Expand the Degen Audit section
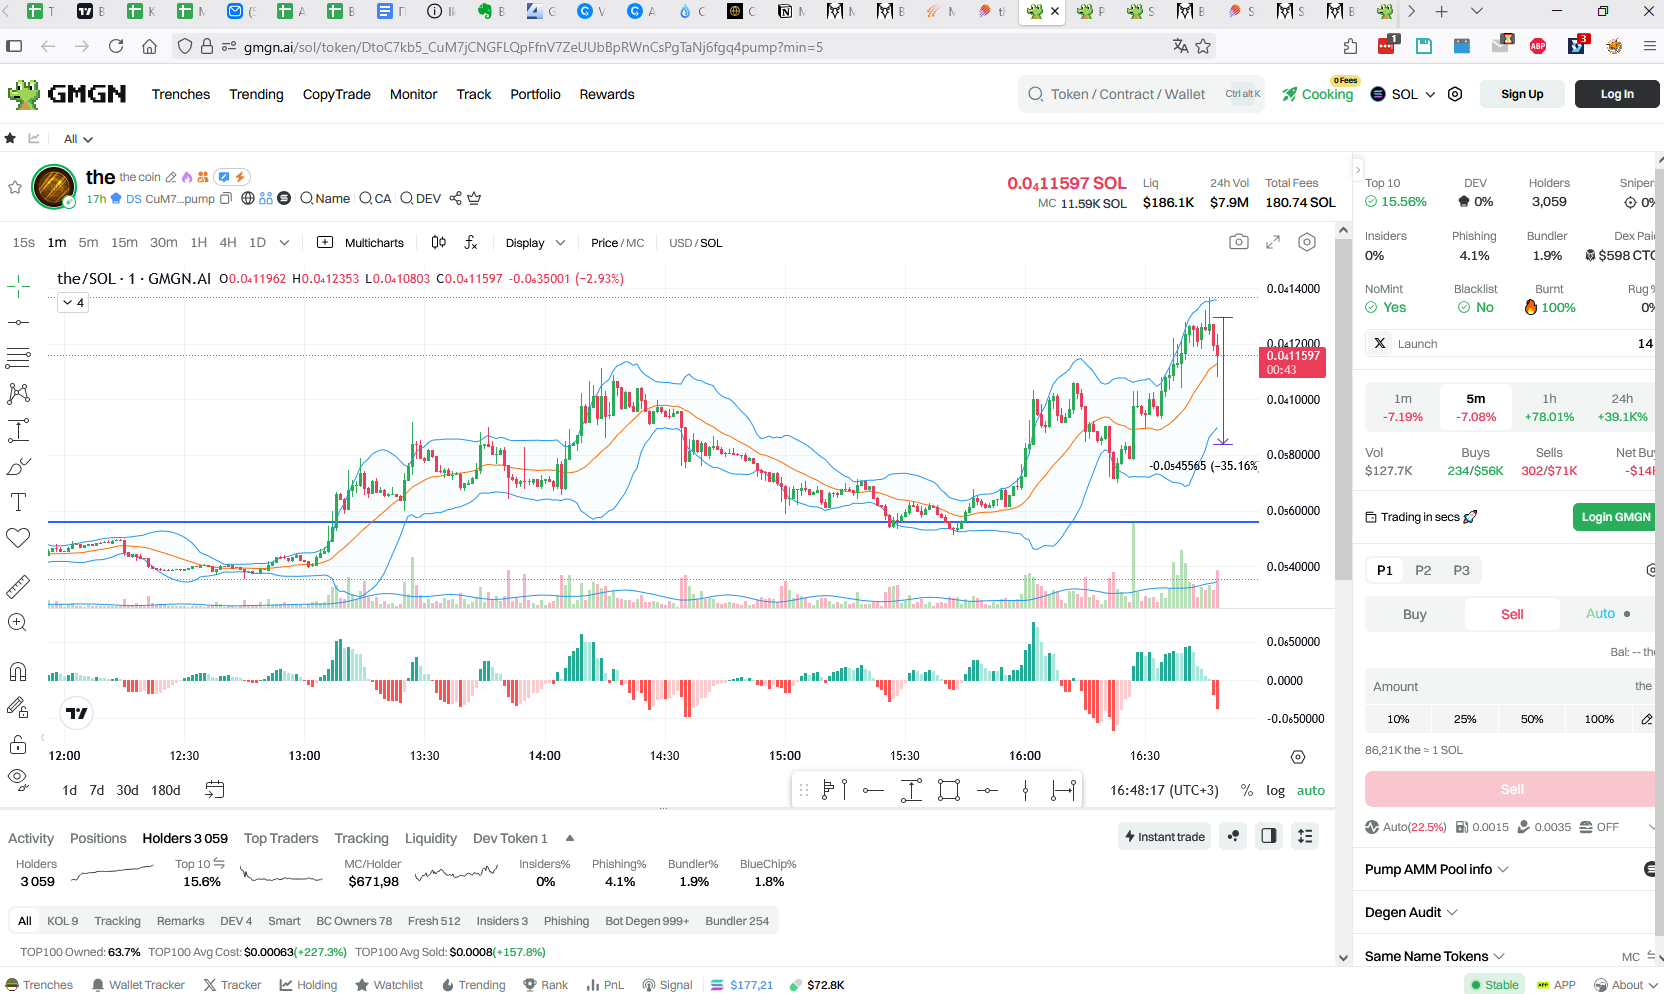 pos(1411,912)
